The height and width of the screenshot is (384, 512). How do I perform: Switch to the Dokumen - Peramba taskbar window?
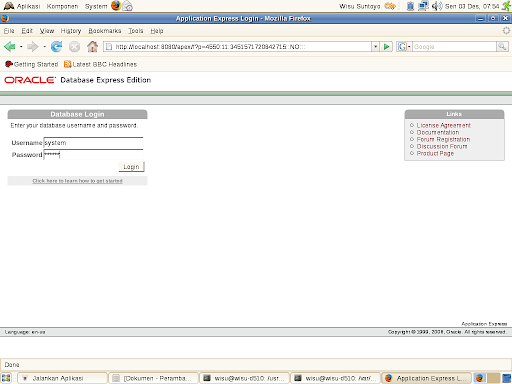pyautogui.click(x=153, y=378)
